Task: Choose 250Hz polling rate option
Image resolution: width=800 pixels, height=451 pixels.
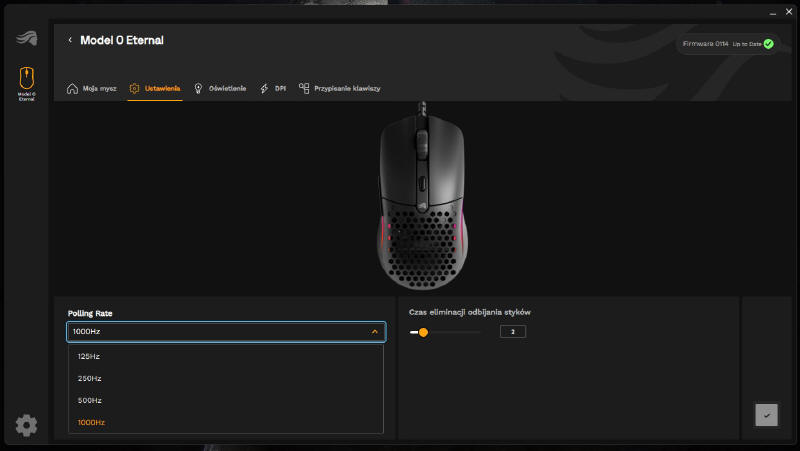Action: (x=89, y=378)
